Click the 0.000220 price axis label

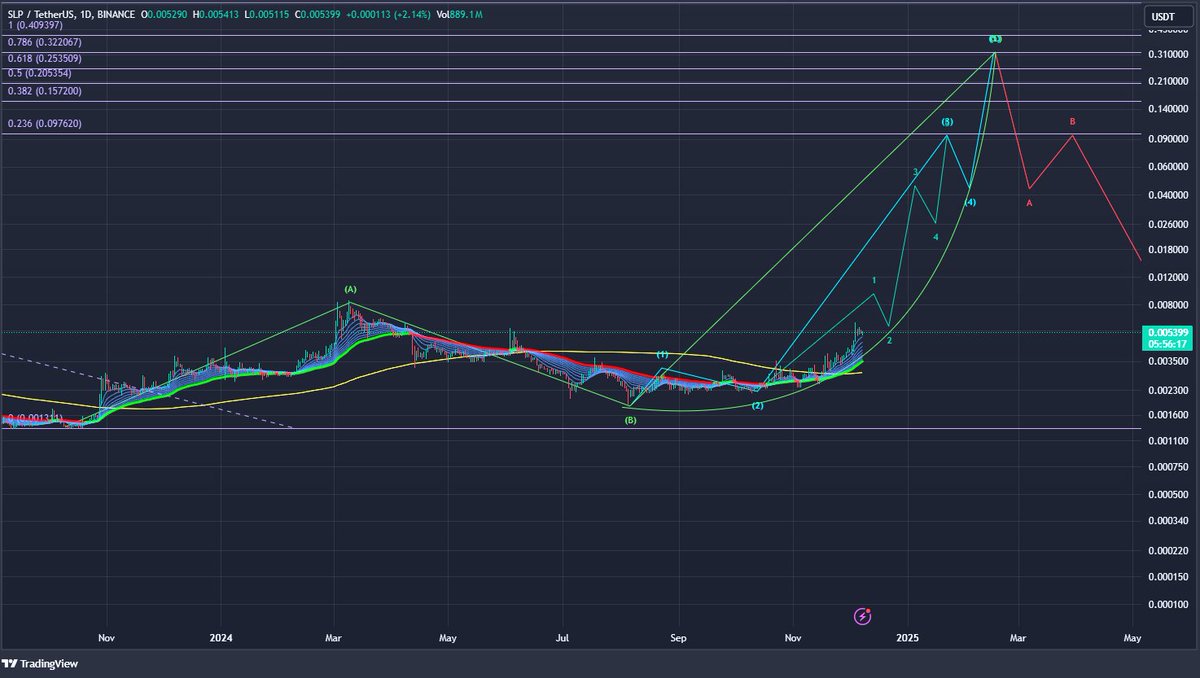(1167, 550)
